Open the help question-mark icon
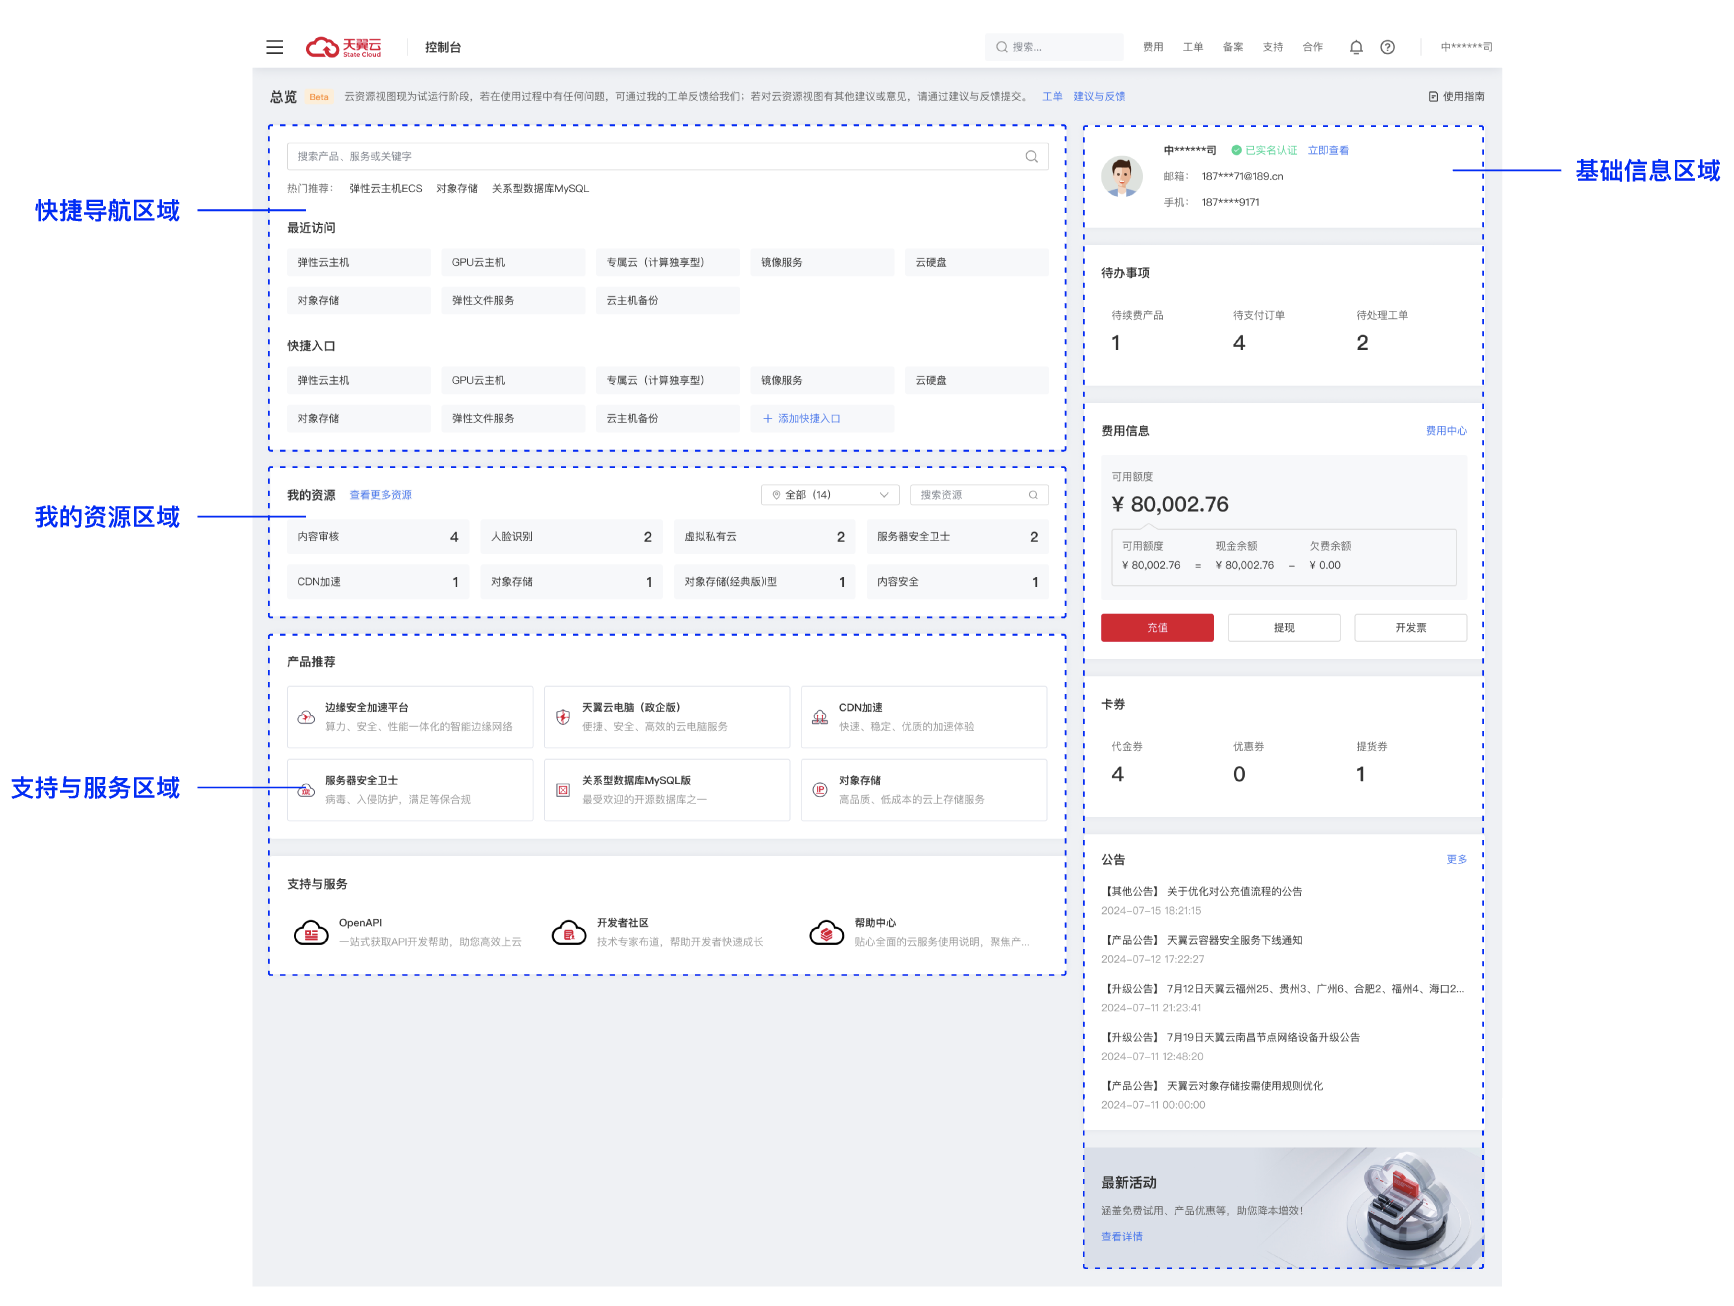 point(1387,47)
